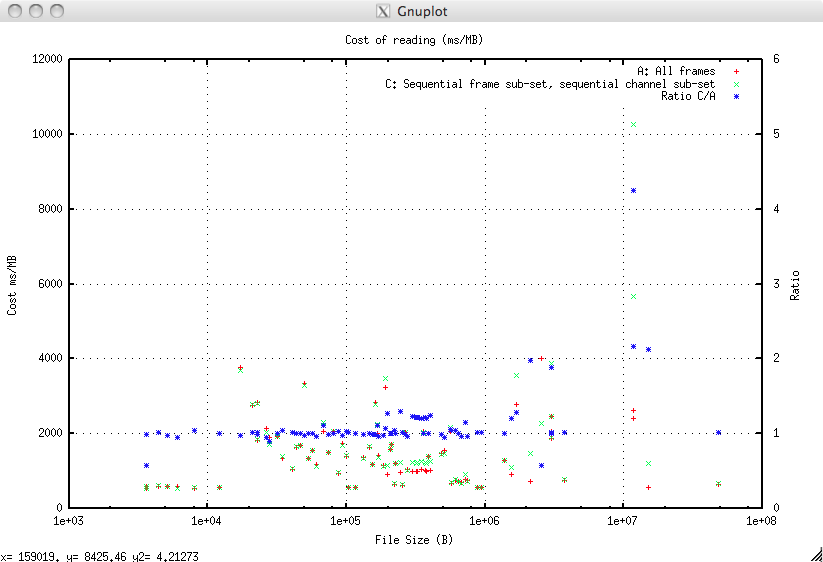
Task: Click the 4000 y-axis tick label
Action: coord(50,358)
